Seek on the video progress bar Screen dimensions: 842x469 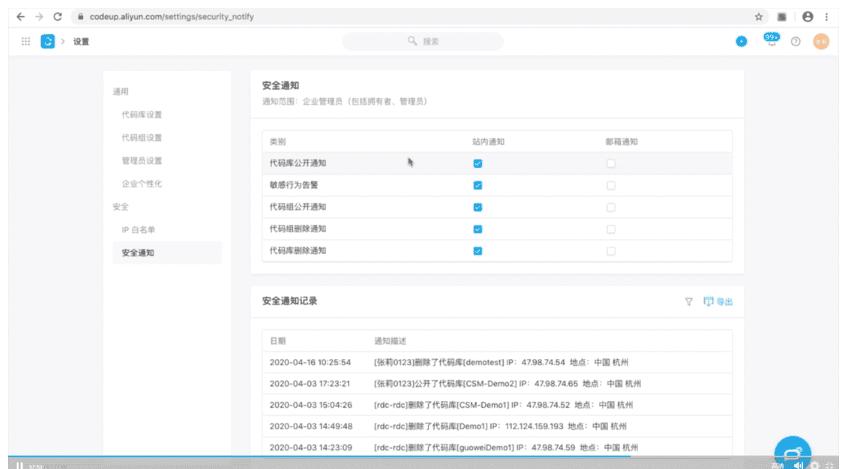tap(421, 457)
